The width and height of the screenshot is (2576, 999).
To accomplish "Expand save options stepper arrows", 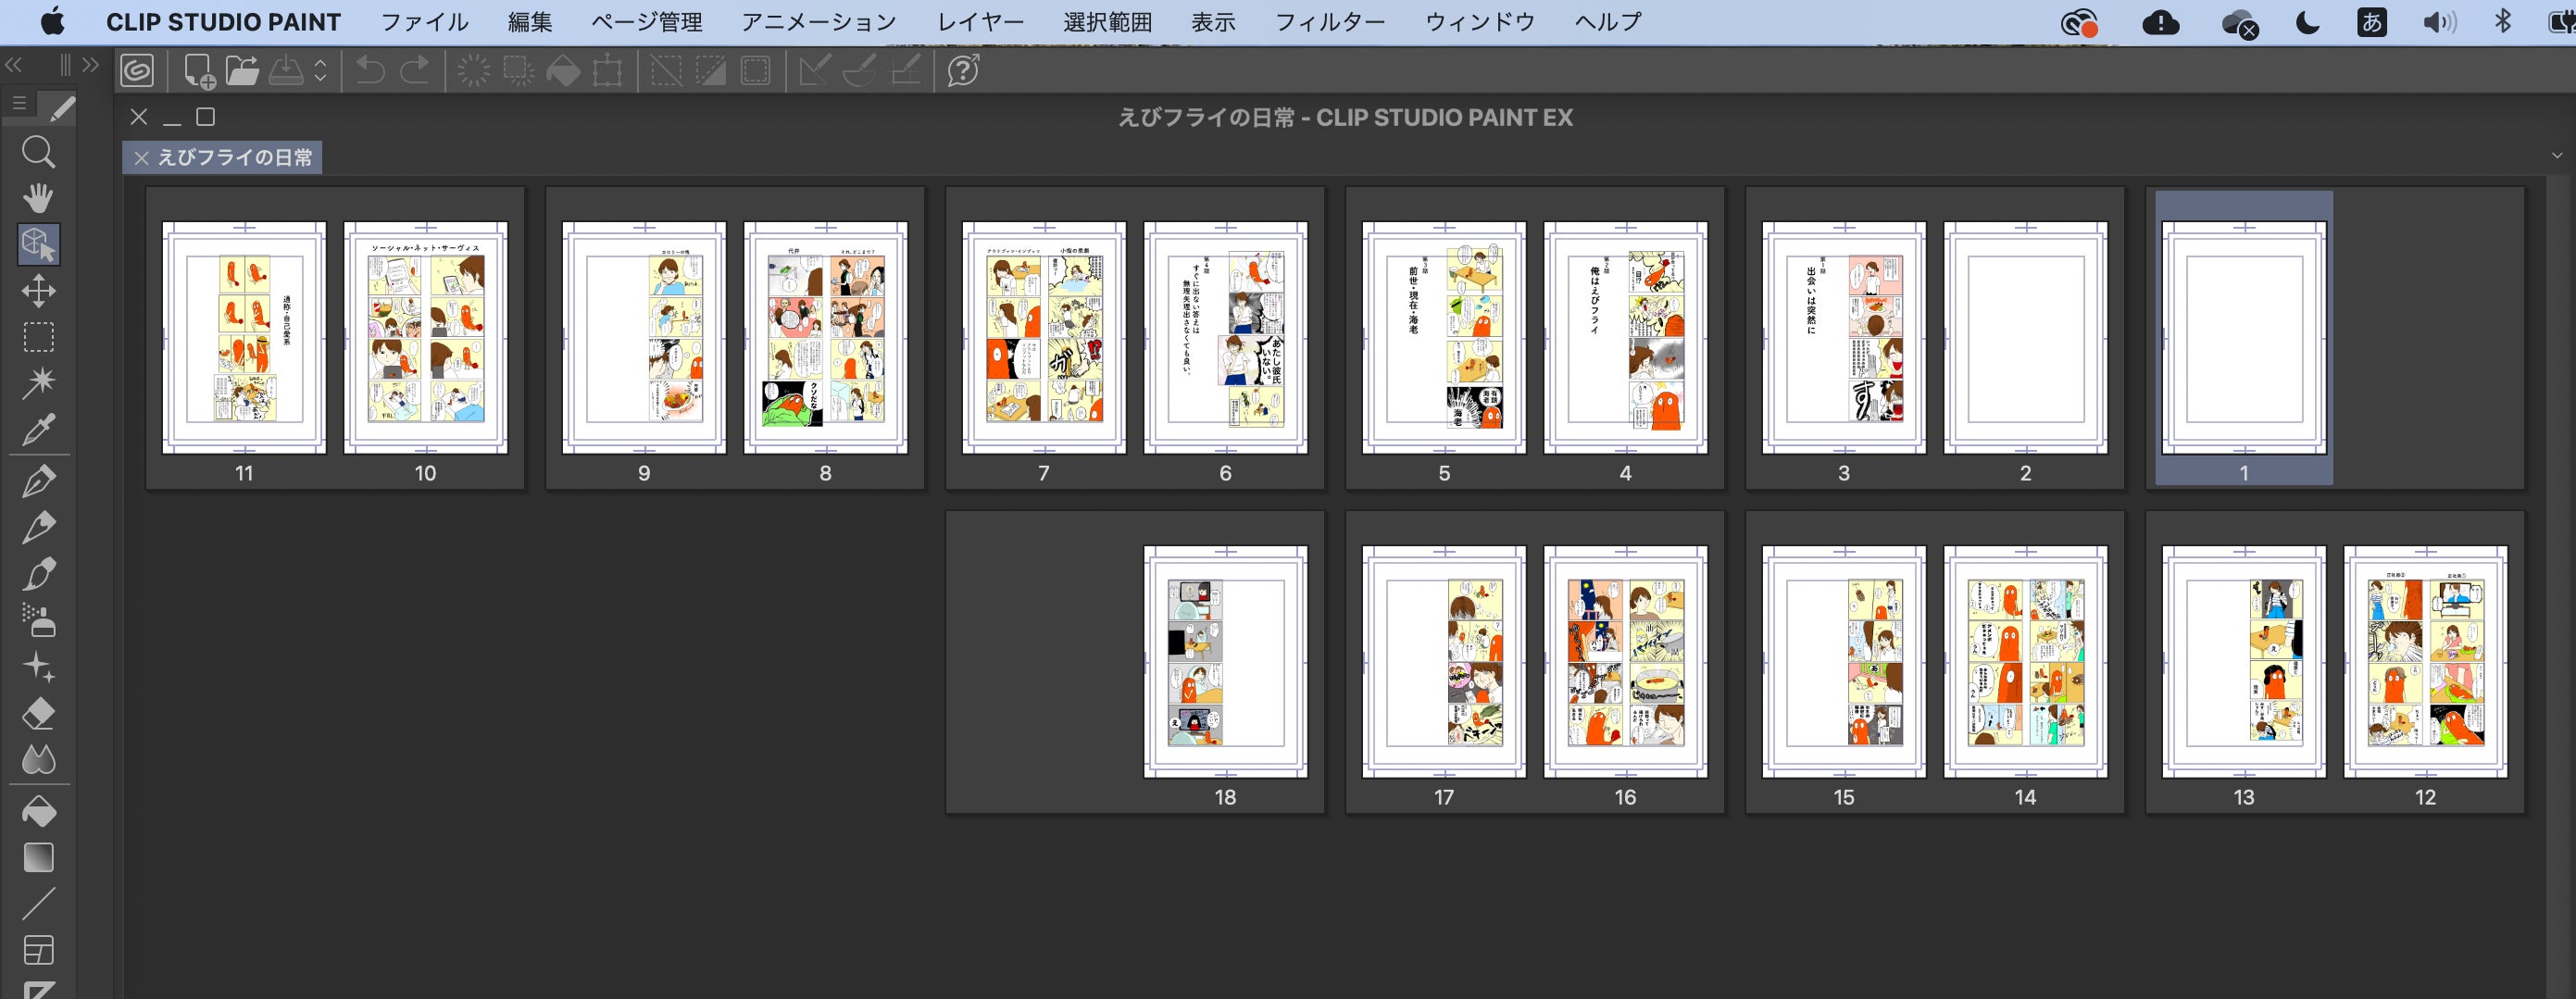I will [320, 71].
